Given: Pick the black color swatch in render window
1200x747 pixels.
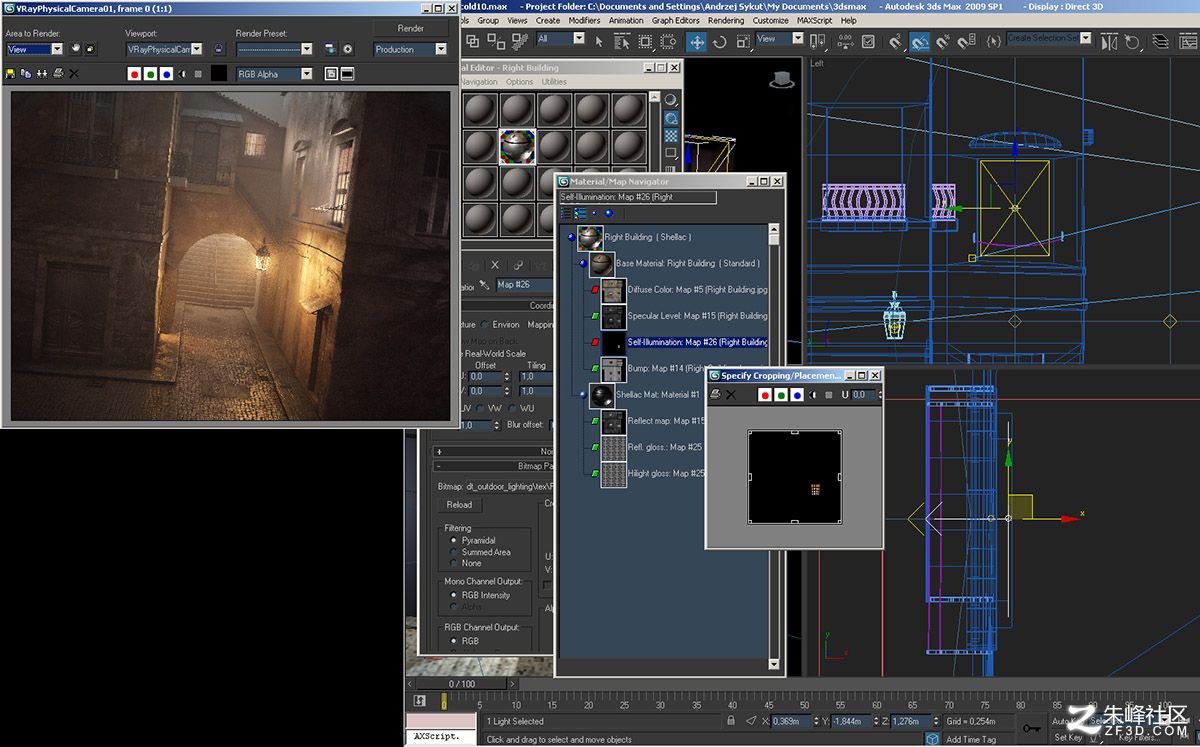Looking at the screenshot, I should click(219, 74).
